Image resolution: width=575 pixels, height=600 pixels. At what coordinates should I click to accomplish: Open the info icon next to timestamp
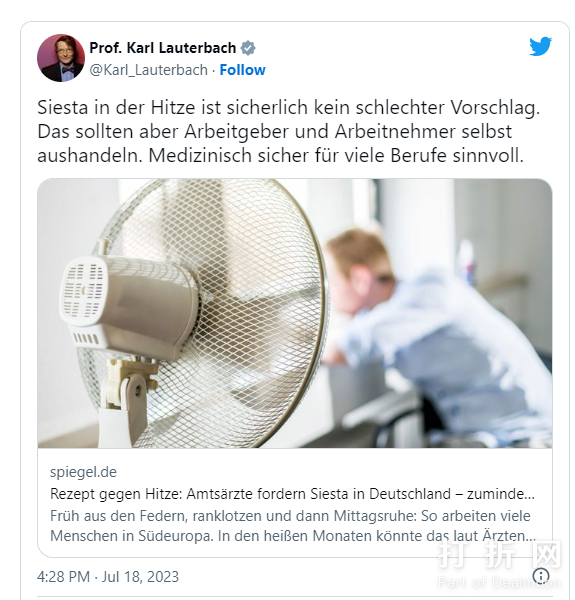click(x=541, y=576)
